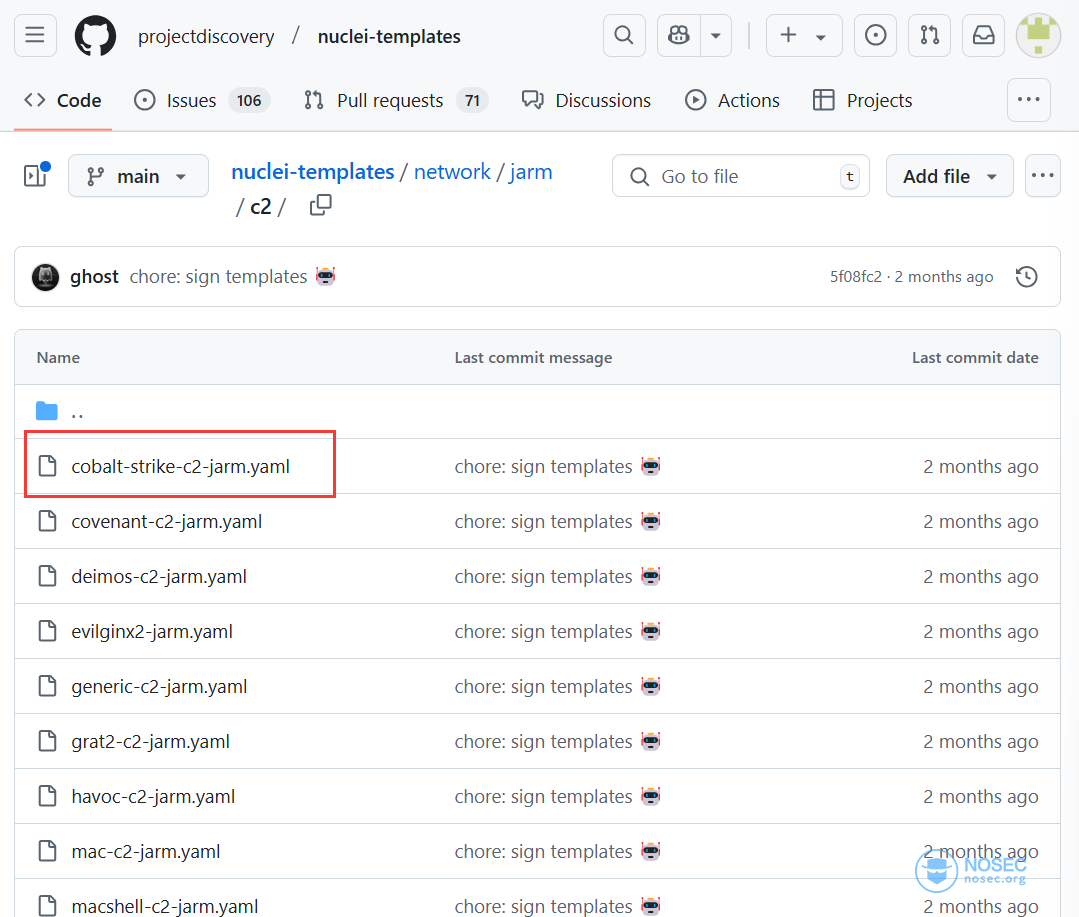Copy the path with the copy icon
1079x917 pixels.
point(321,205)
